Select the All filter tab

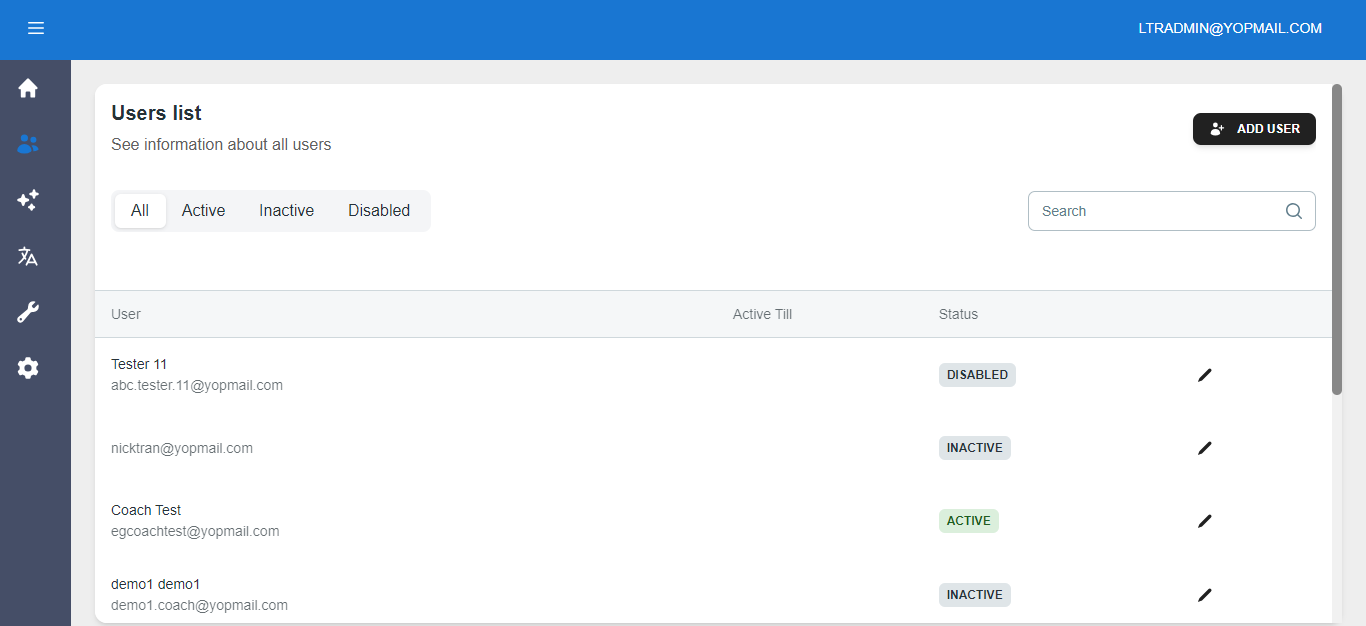tap(140, 211)
